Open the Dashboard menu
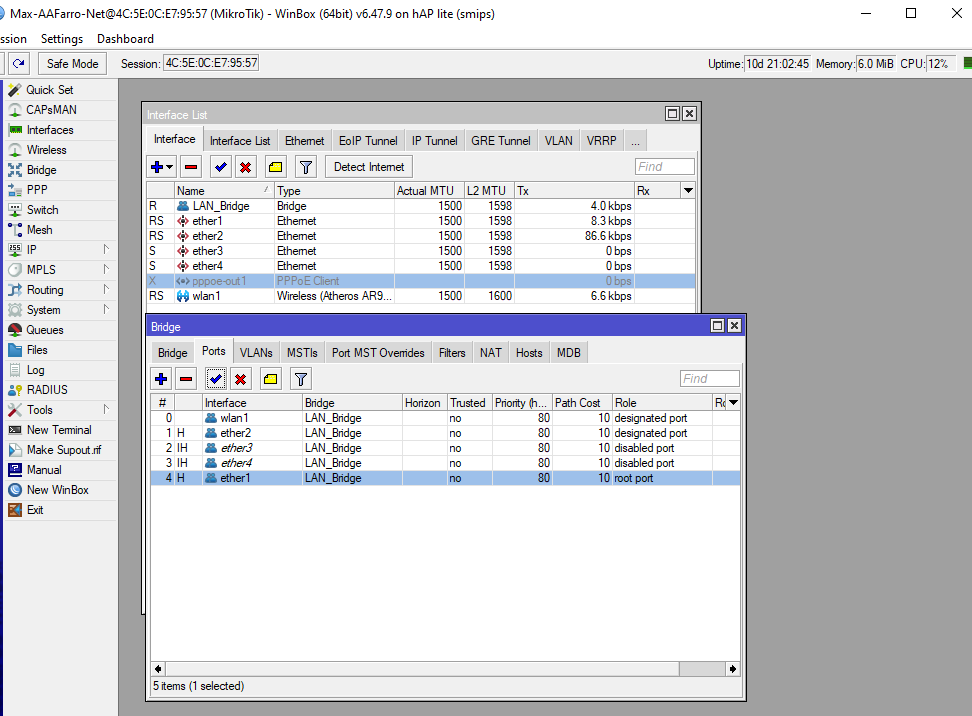Screen dimensions: 972x716 (x=125, y=39)
